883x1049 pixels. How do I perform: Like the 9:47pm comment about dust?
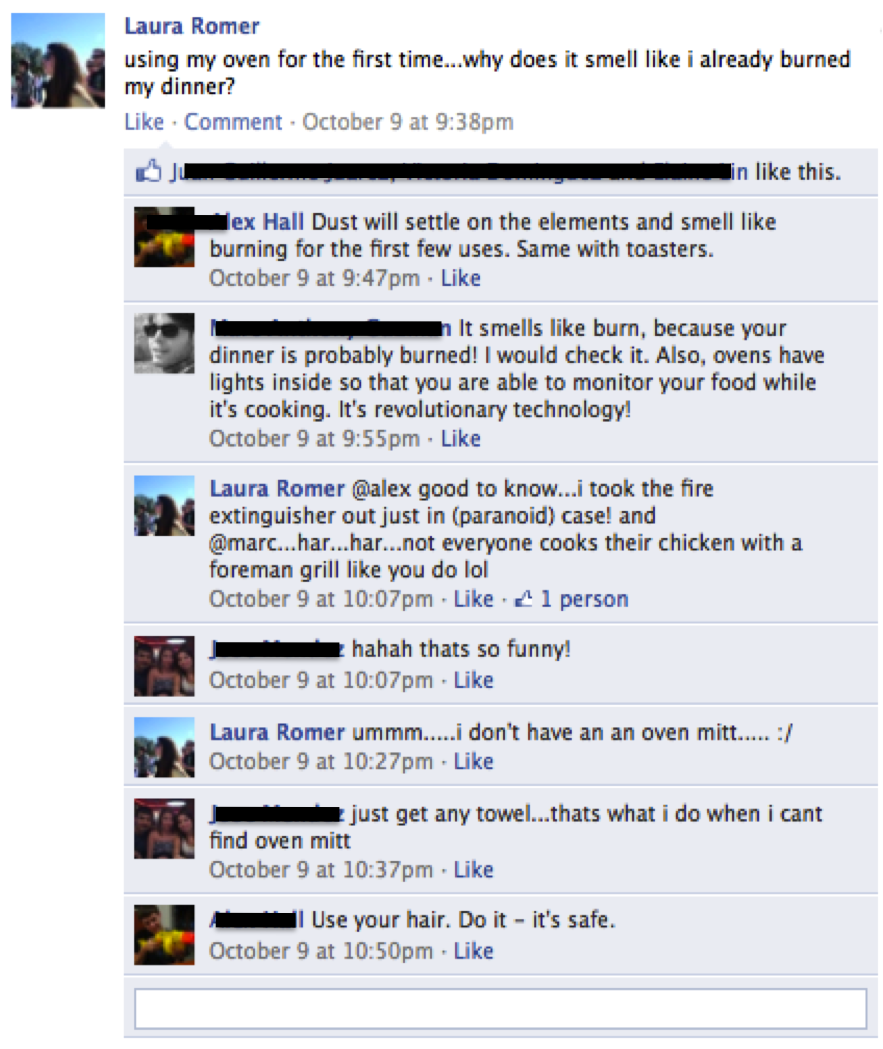click(460, 278)
